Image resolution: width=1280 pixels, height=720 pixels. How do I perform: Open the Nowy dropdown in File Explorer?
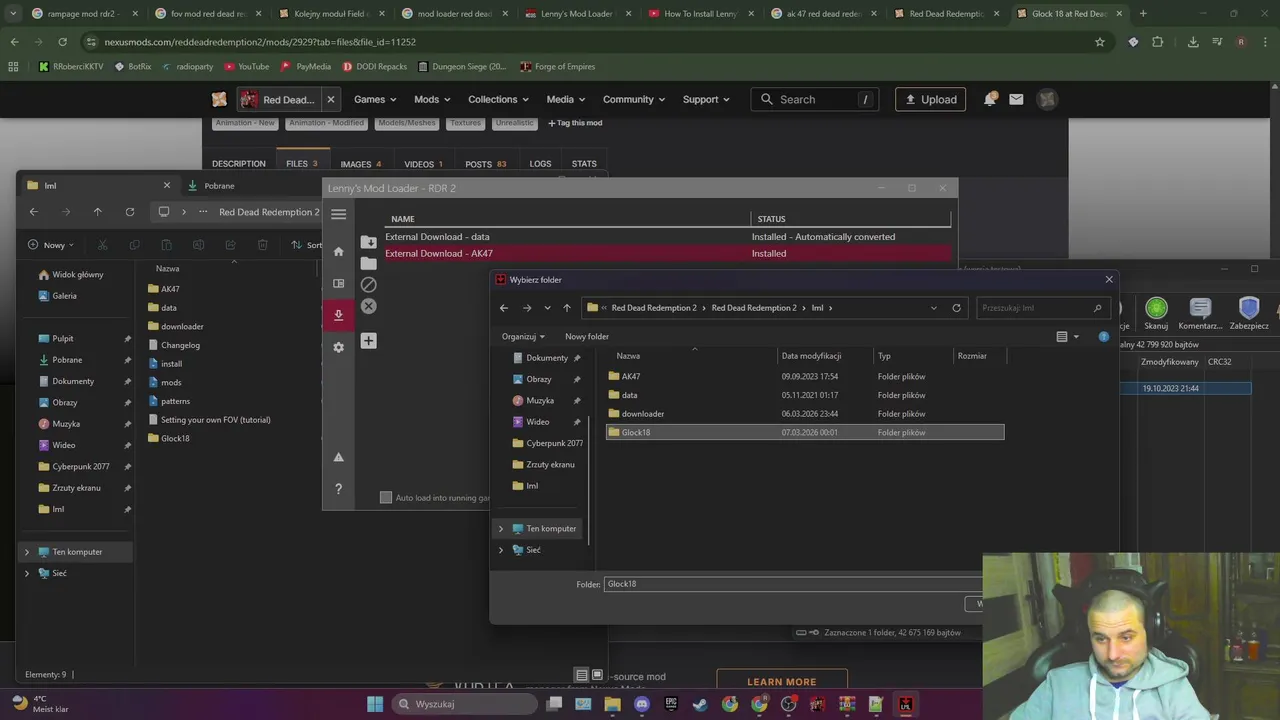click(x=52, y=245)
